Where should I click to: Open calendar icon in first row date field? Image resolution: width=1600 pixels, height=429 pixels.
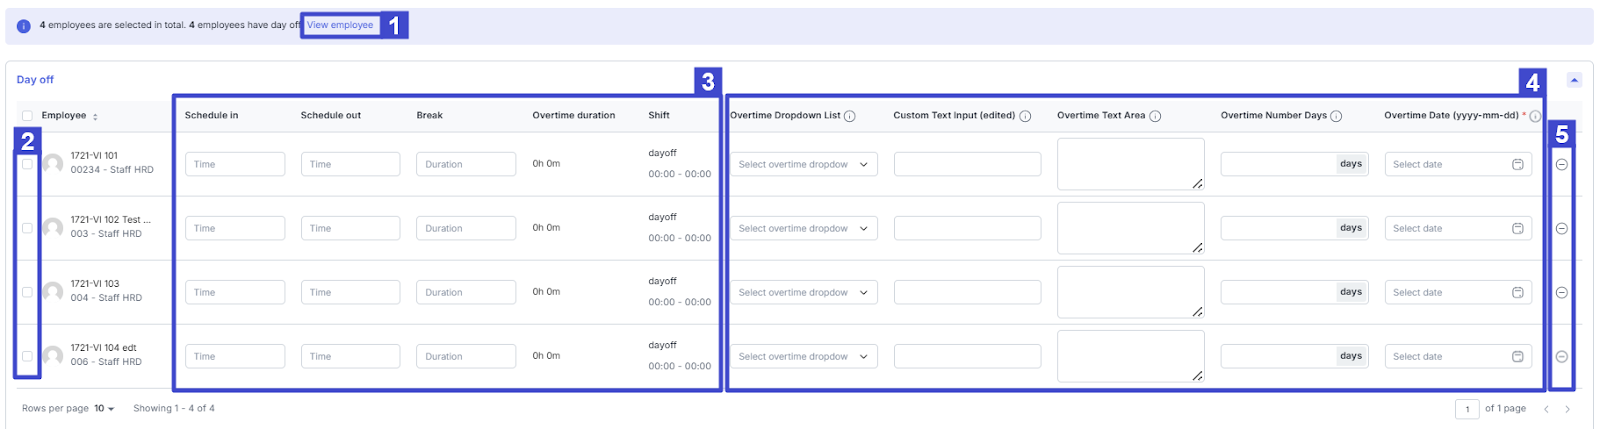pos(1517,164)
